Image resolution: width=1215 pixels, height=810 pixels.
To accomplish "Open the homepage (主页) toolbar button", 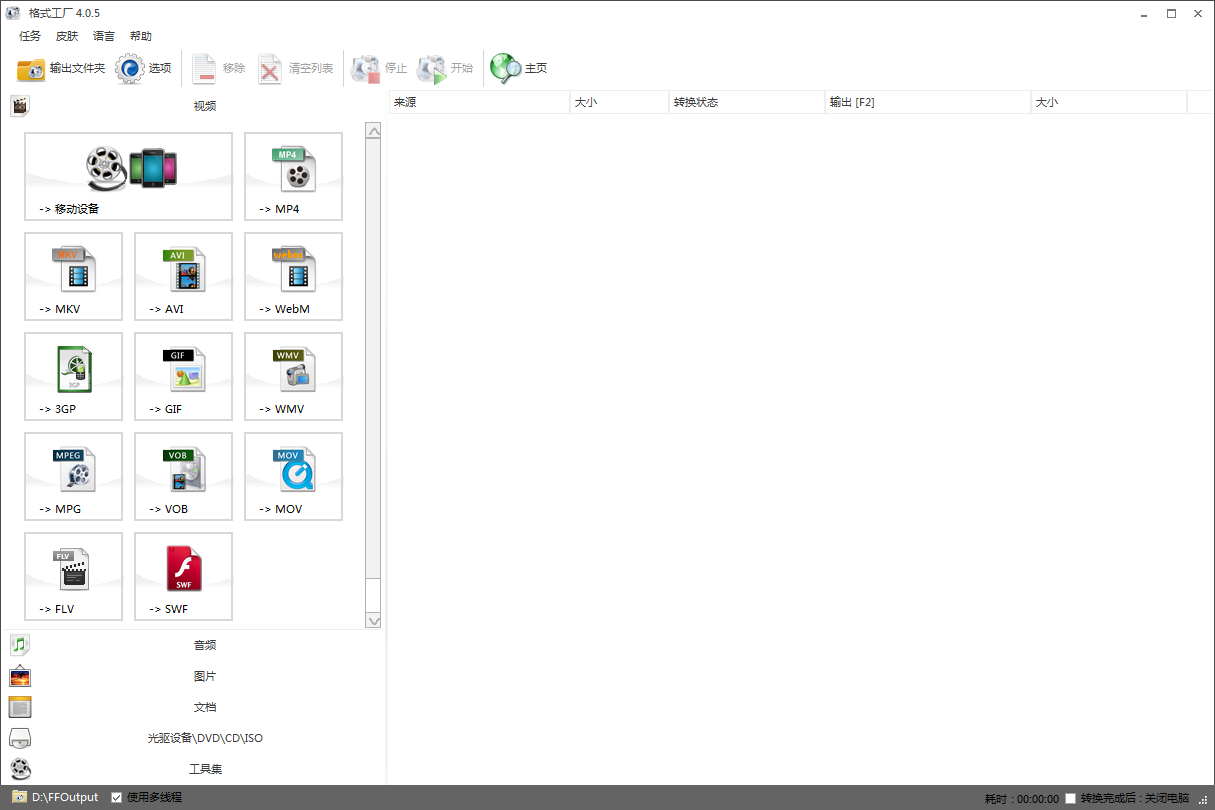I will 519,68.
